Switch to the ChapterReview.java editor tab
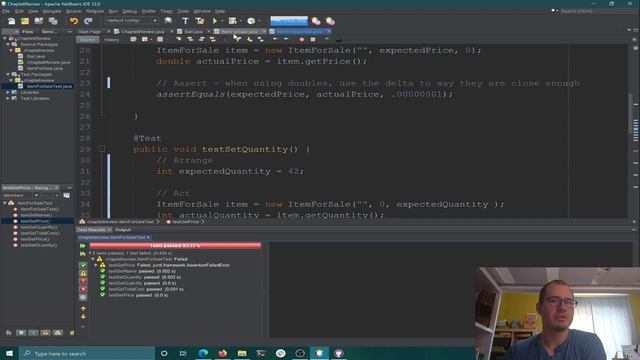This screenshot has width=640, height=360. click(142, 31)
